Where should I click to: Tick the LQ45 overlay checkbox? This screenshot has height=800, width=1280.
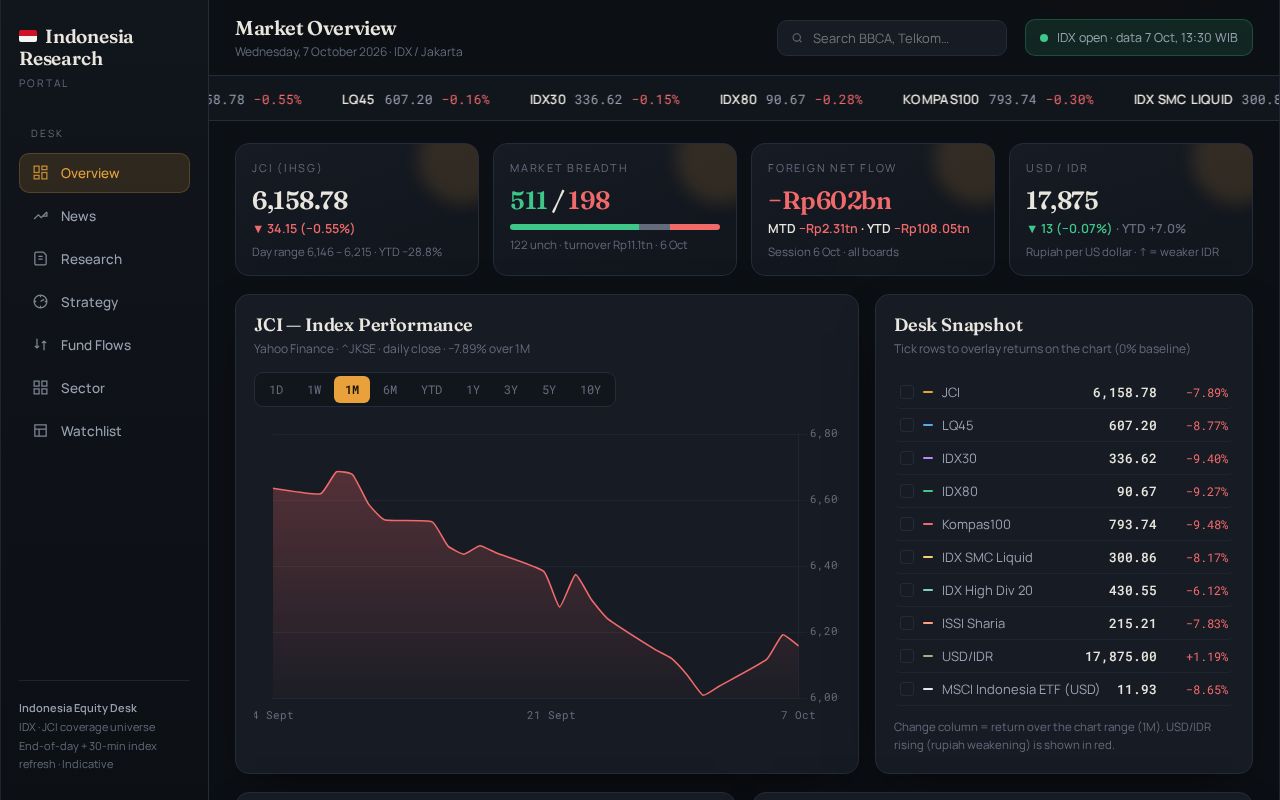click(x=907, y=425)
